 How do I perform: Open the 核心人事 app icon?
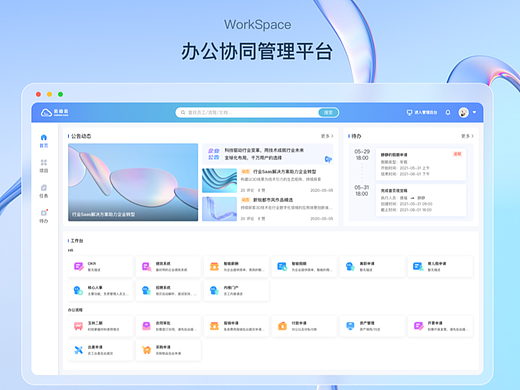[78, 290]
